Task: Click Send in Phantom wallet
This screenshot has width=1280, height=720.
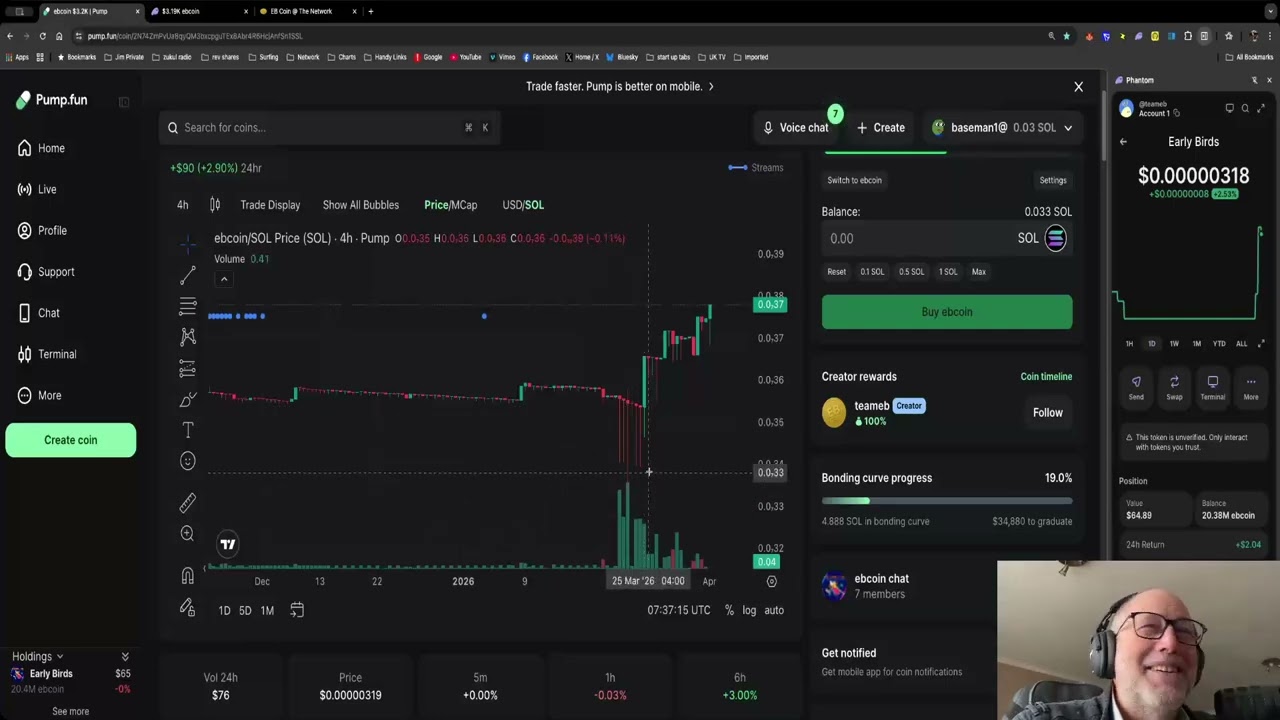Action: pyautogui.click(x=1136, y=388)
